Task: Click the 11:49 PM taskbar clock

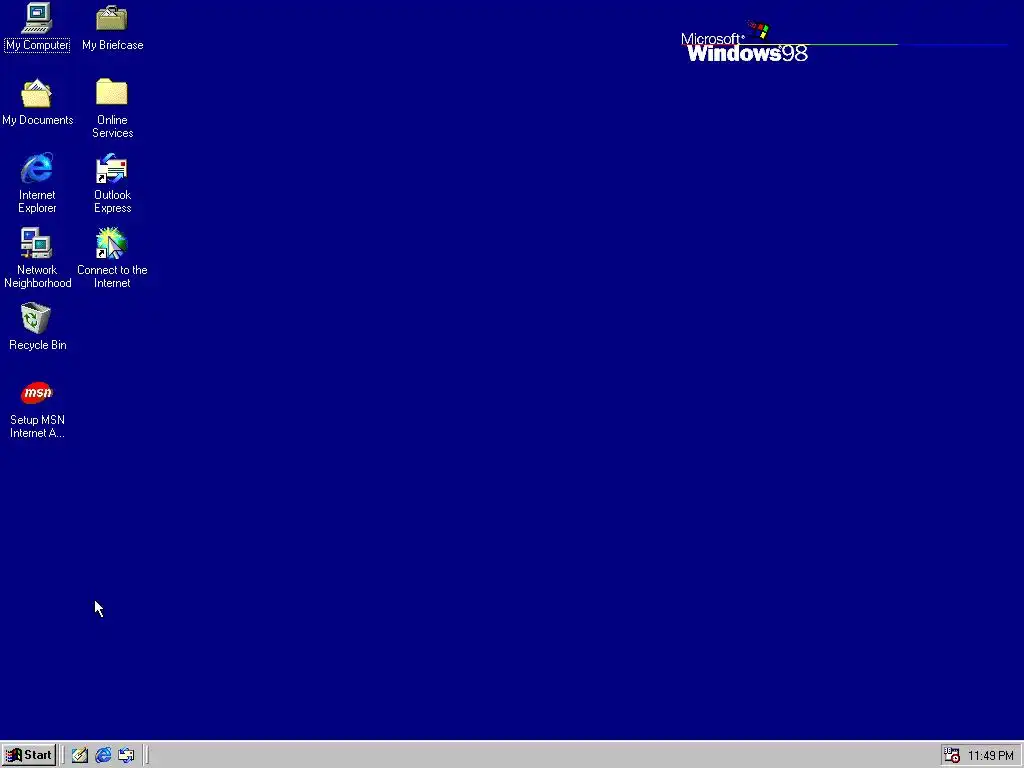Action: 990,756
